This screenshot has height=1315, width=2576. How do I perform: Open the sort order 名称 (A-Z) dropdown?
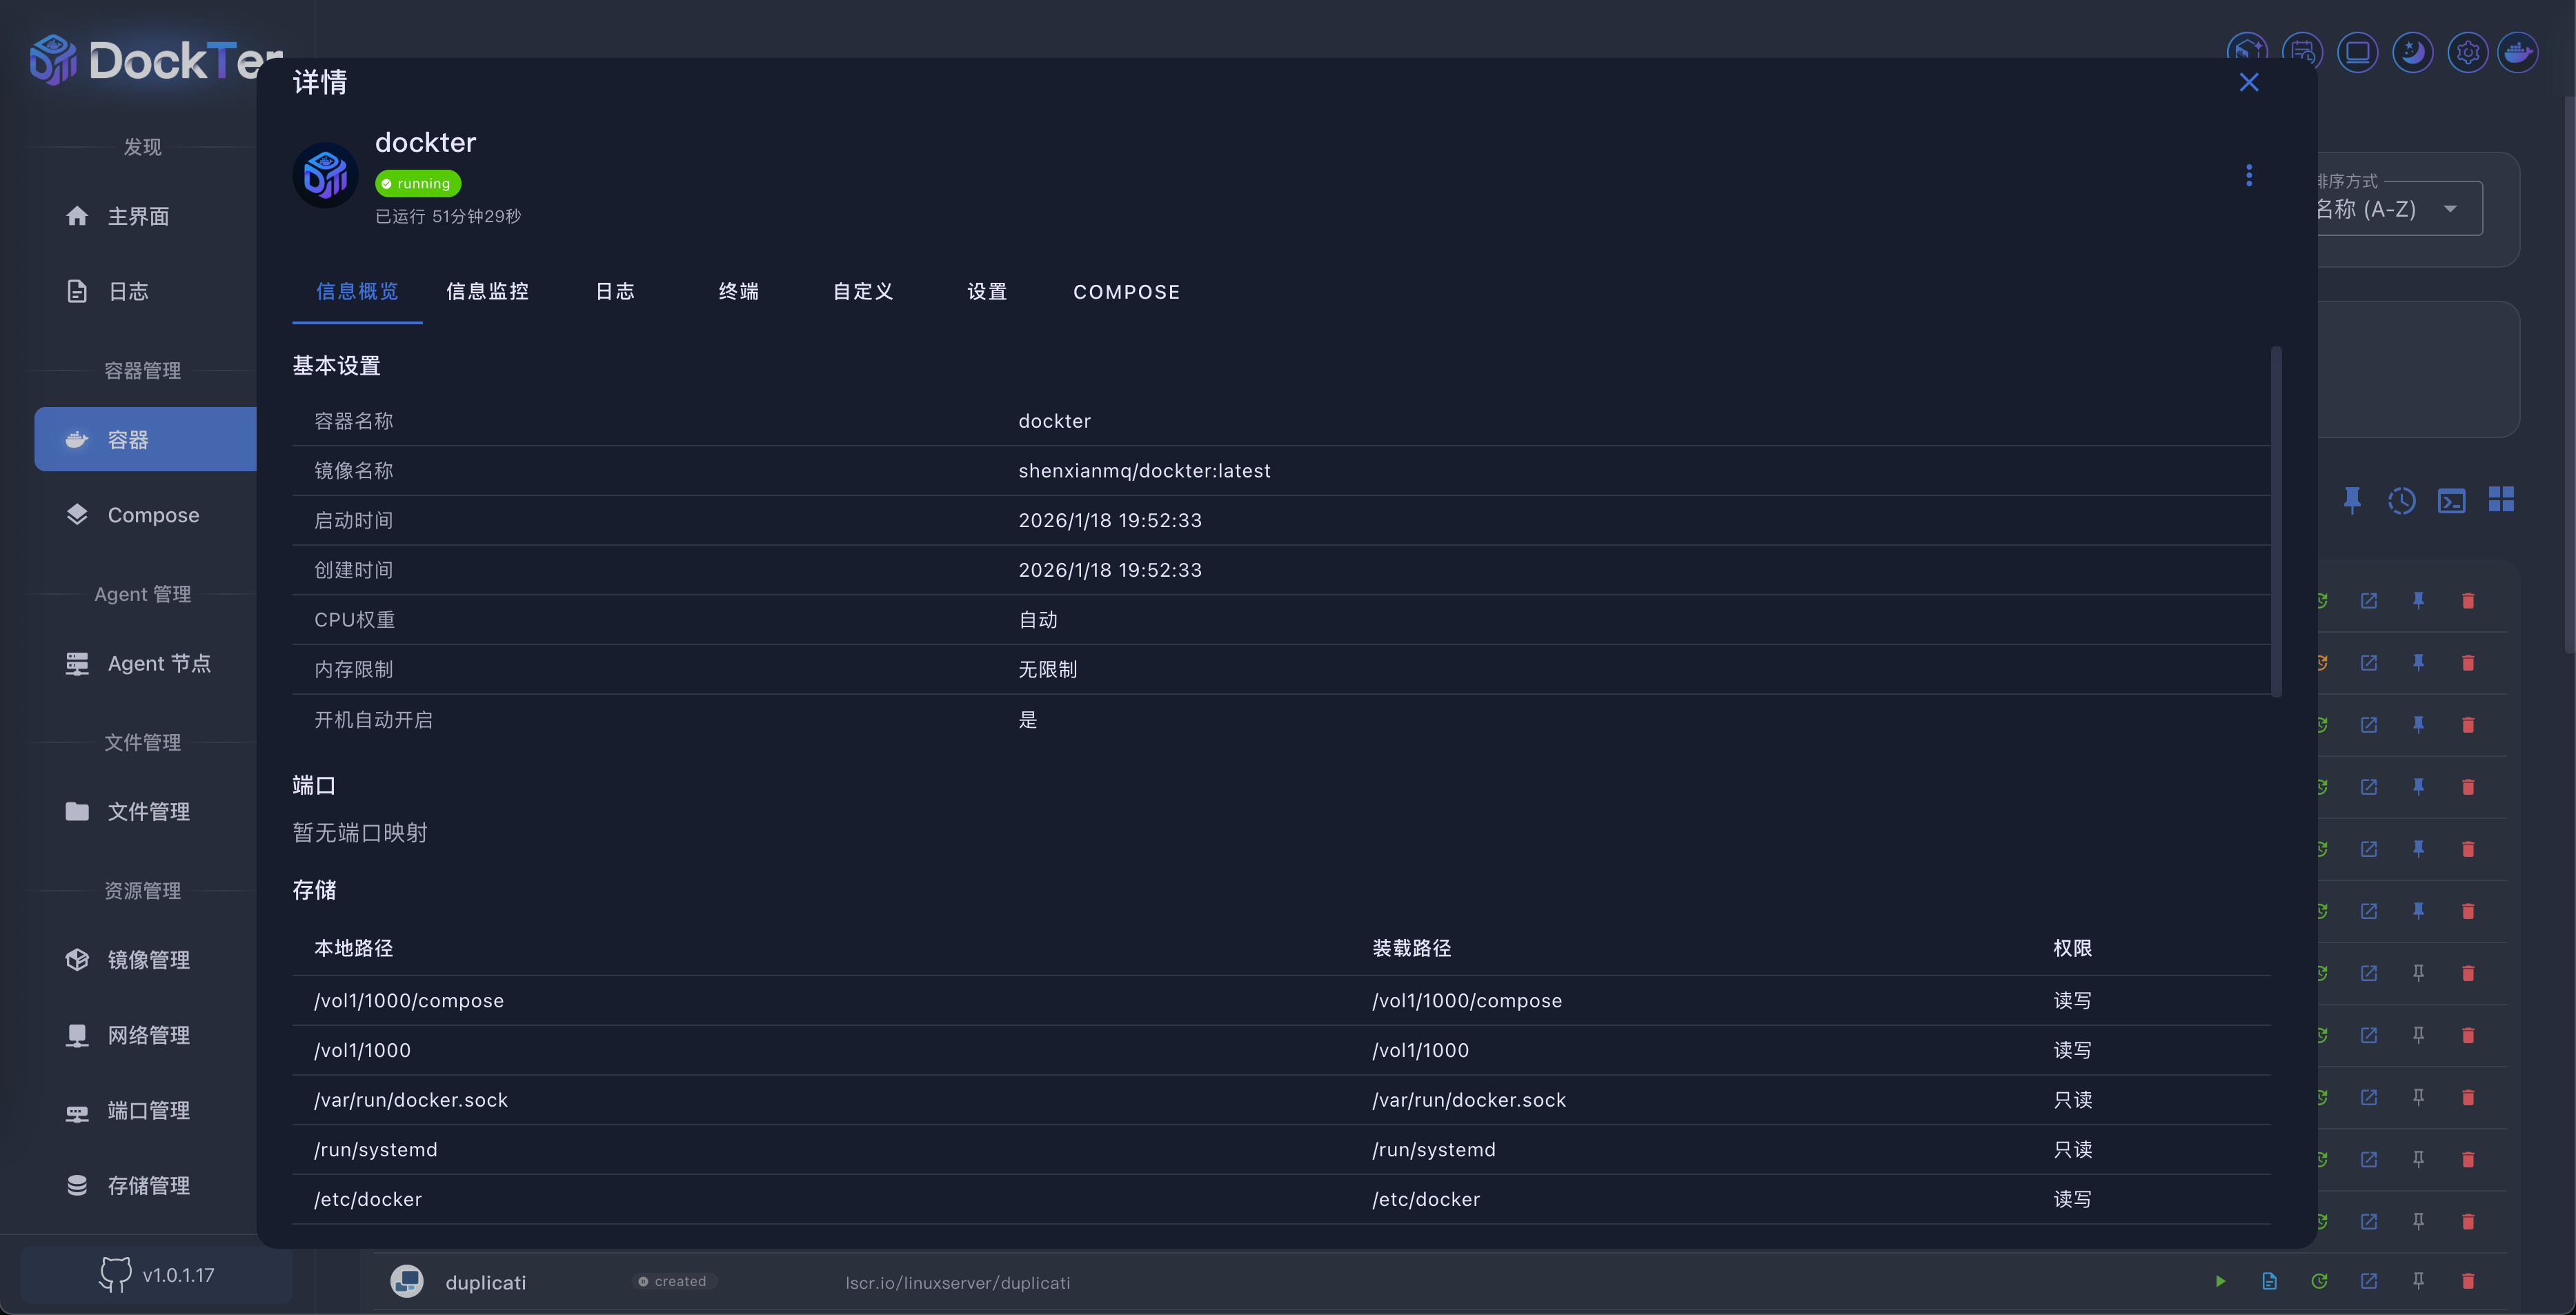click(x=2400, y=209)
